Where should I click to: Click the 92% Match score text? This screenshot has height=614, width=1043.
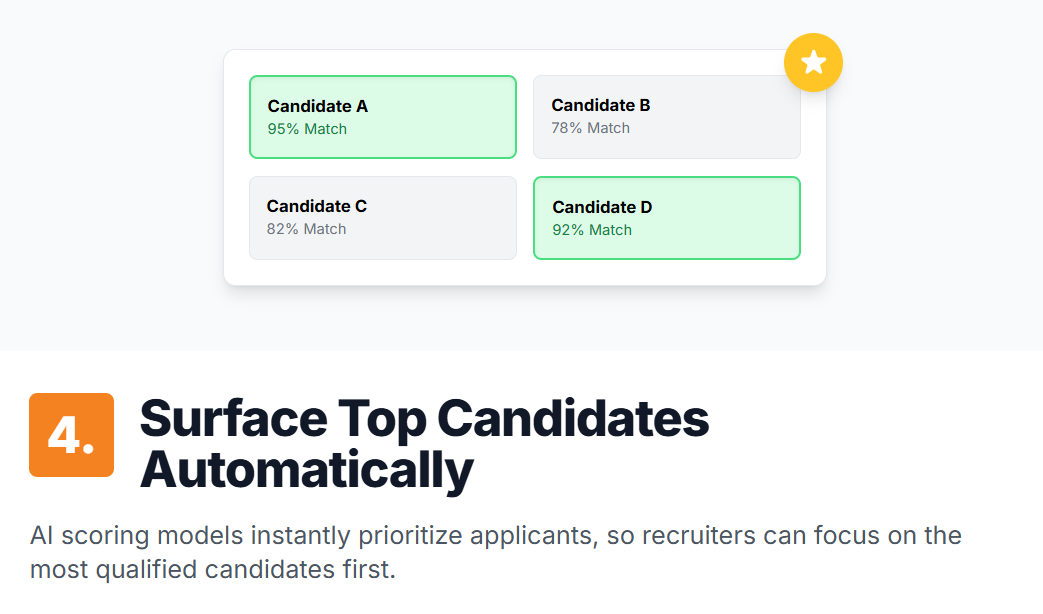click(592, 230)
